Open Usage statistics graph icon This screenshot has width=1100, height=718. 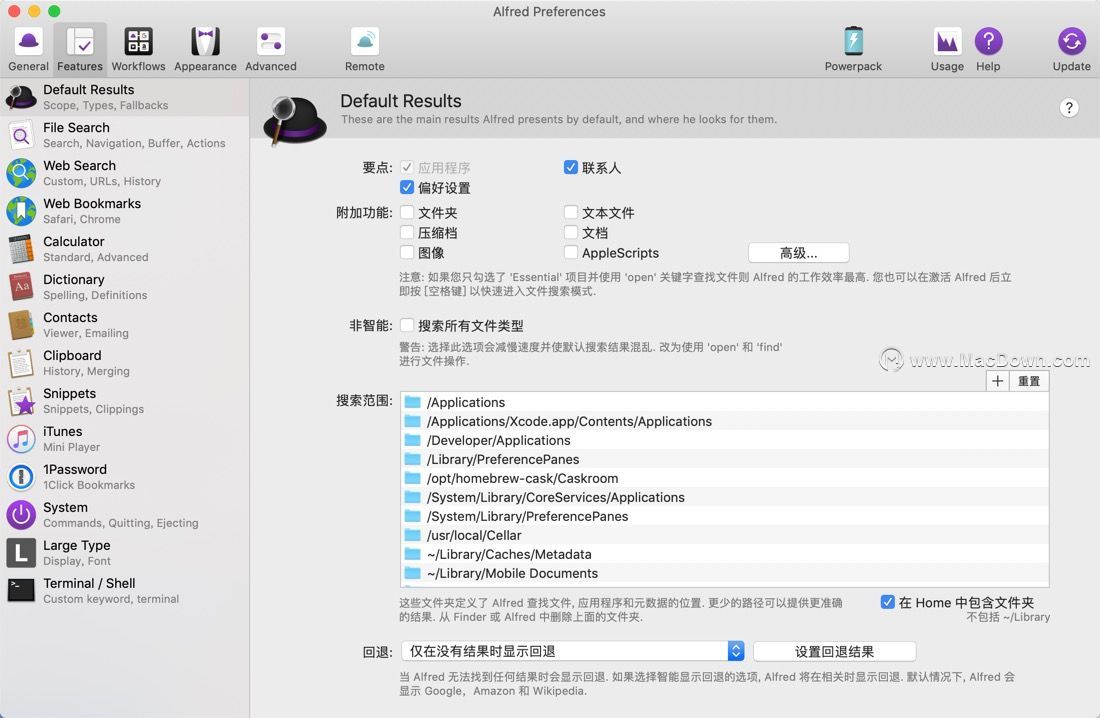[947, 50]
